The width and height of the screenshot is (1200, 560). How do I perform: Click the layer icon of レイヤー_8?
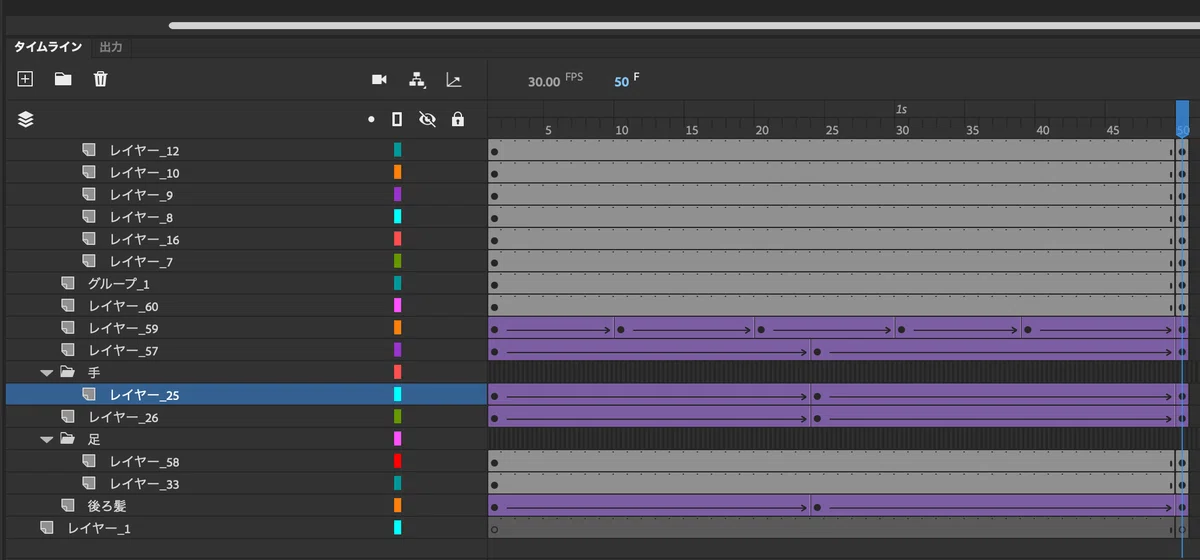[x=89, y=216]
